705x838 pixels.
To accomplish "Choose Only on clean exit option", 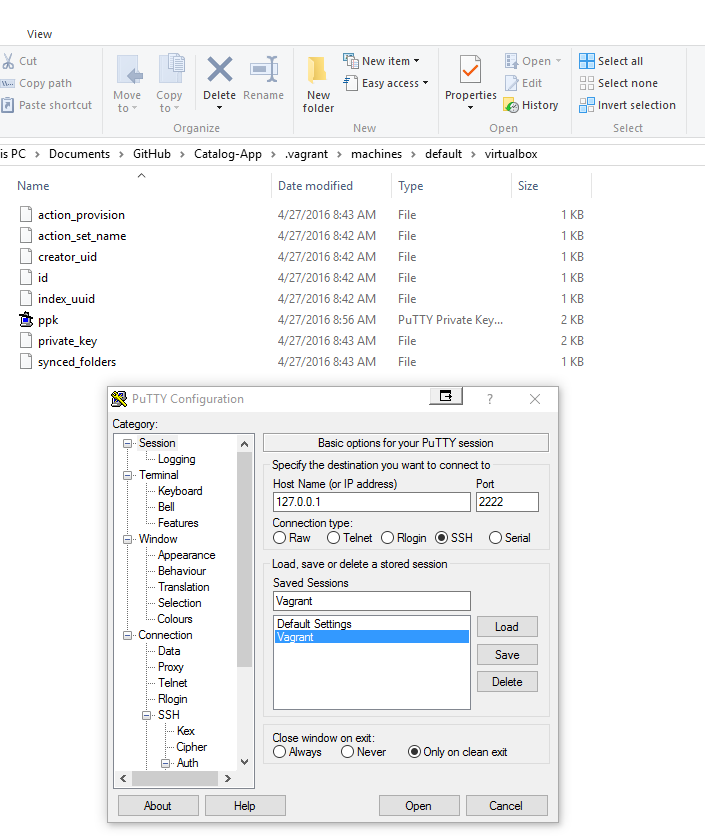I will (414, 751).
